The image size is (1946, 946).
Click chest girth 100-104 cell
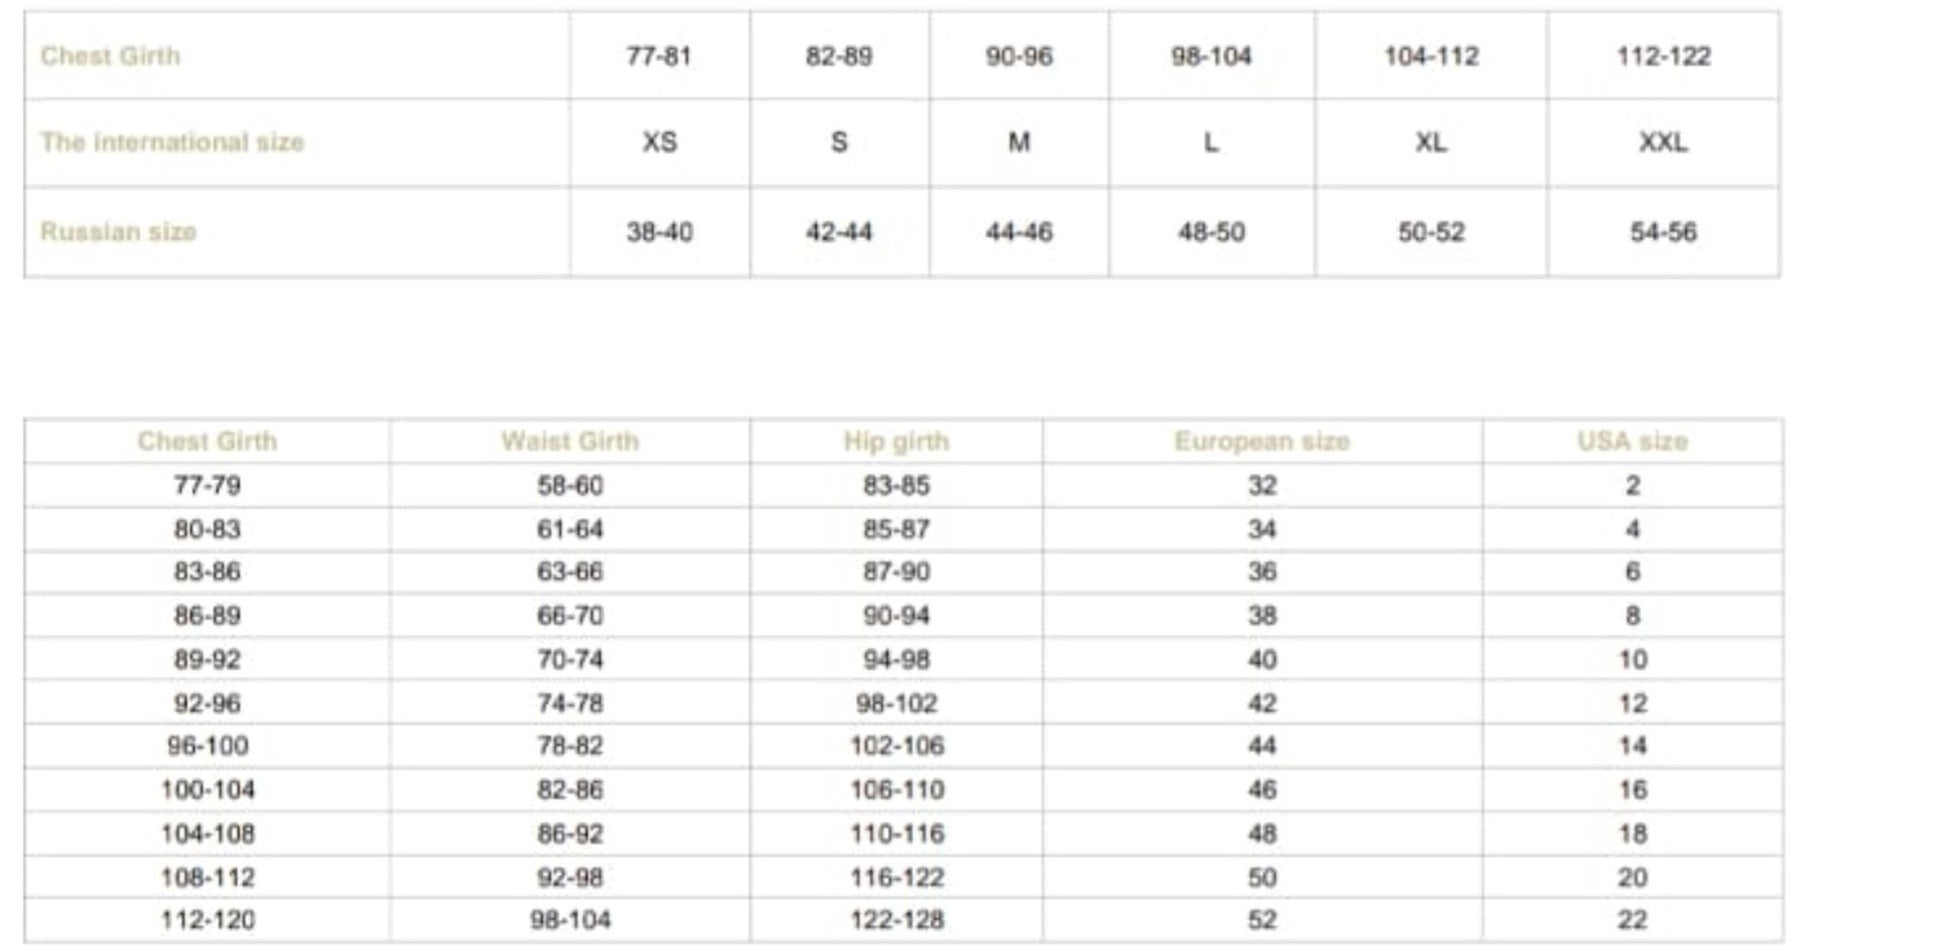207,790
